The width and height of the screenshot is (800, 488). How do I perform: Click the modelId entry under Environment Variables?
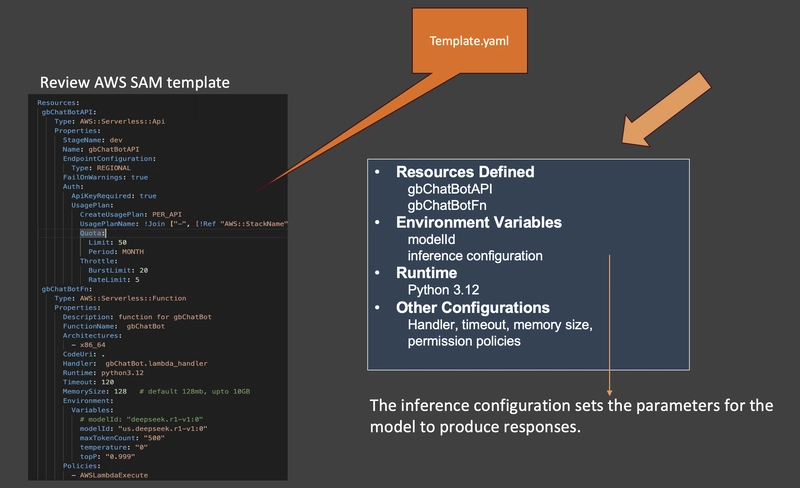click(x=431, y=239)
